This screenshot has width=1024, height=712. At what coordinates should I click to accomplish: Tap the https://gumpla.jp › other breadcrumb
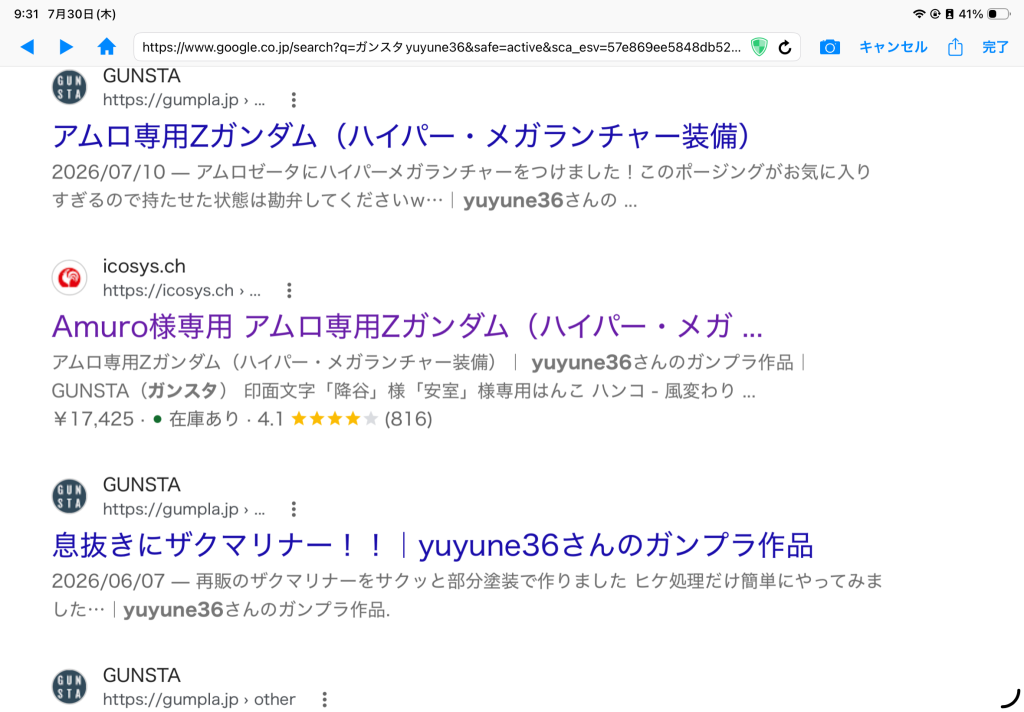coord(199,700)
